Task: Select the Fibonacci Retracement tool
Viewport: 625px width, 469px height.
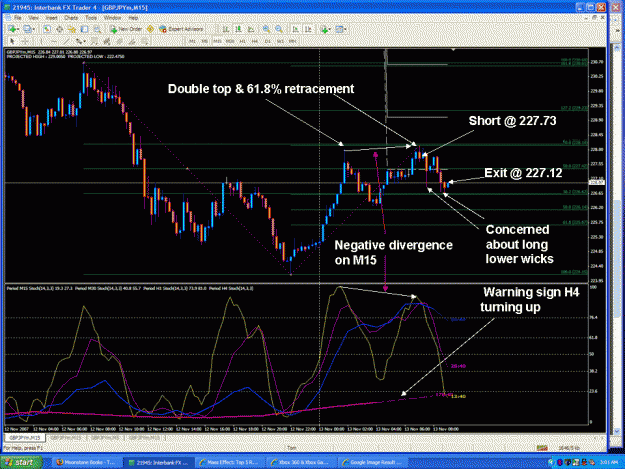Action: (94, 41)
